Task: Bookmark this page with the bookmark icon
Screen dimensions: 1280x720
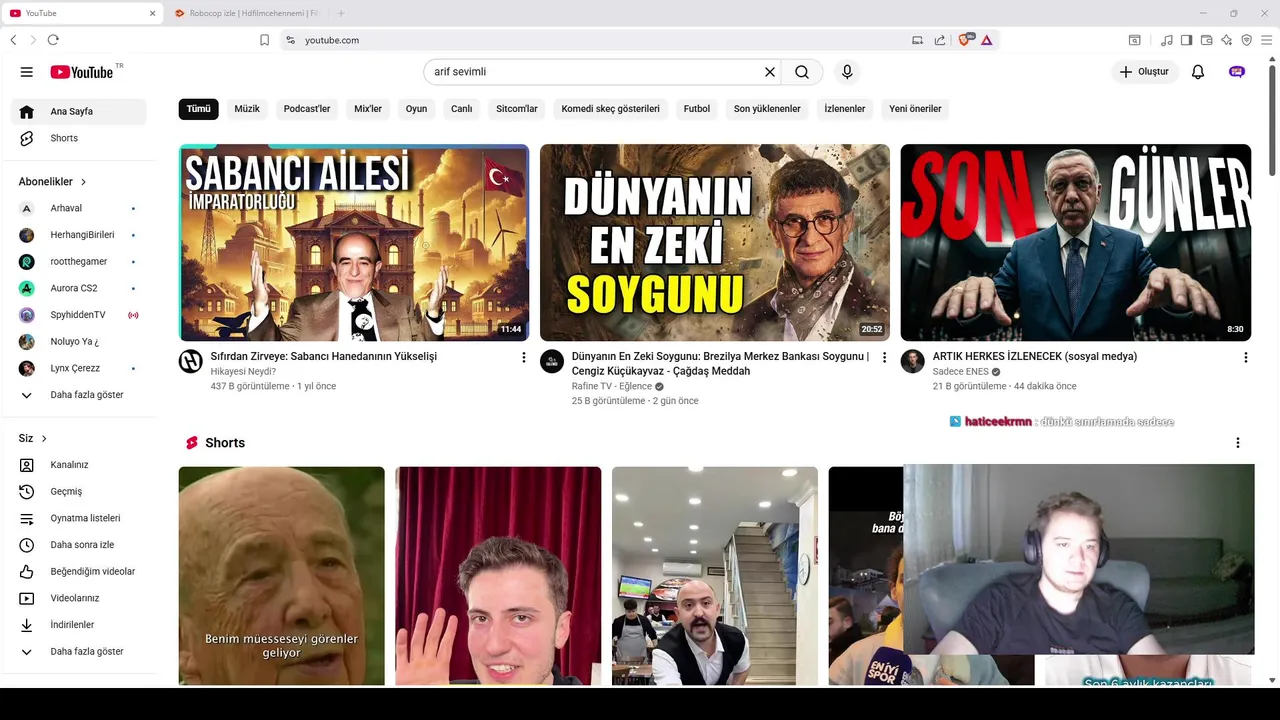Action: 264,40
